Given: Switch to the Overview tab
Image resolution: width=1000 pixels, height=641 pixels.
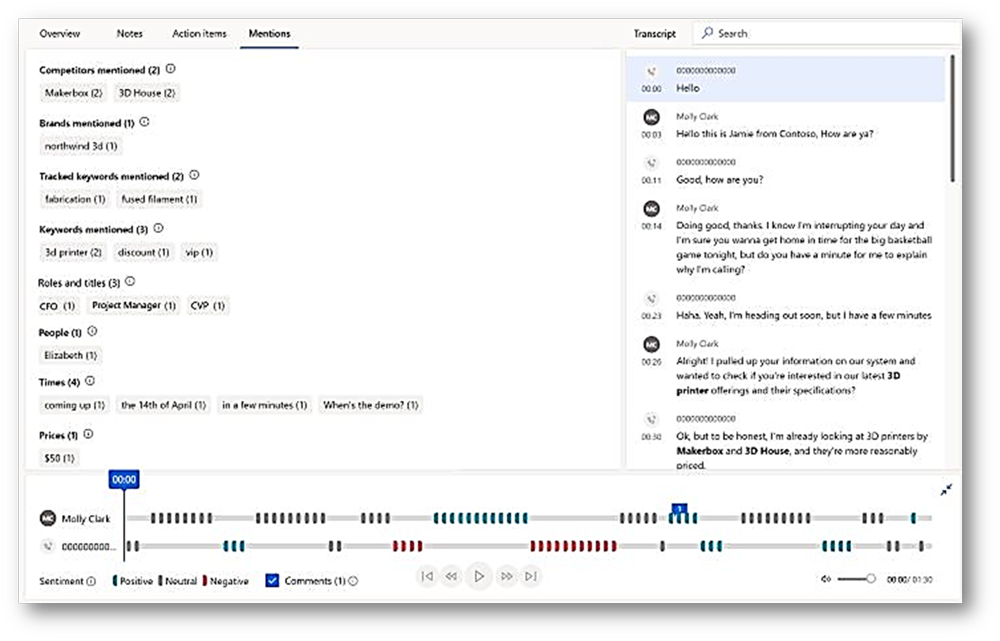Looking at the screenshot, I should [60, 34].
